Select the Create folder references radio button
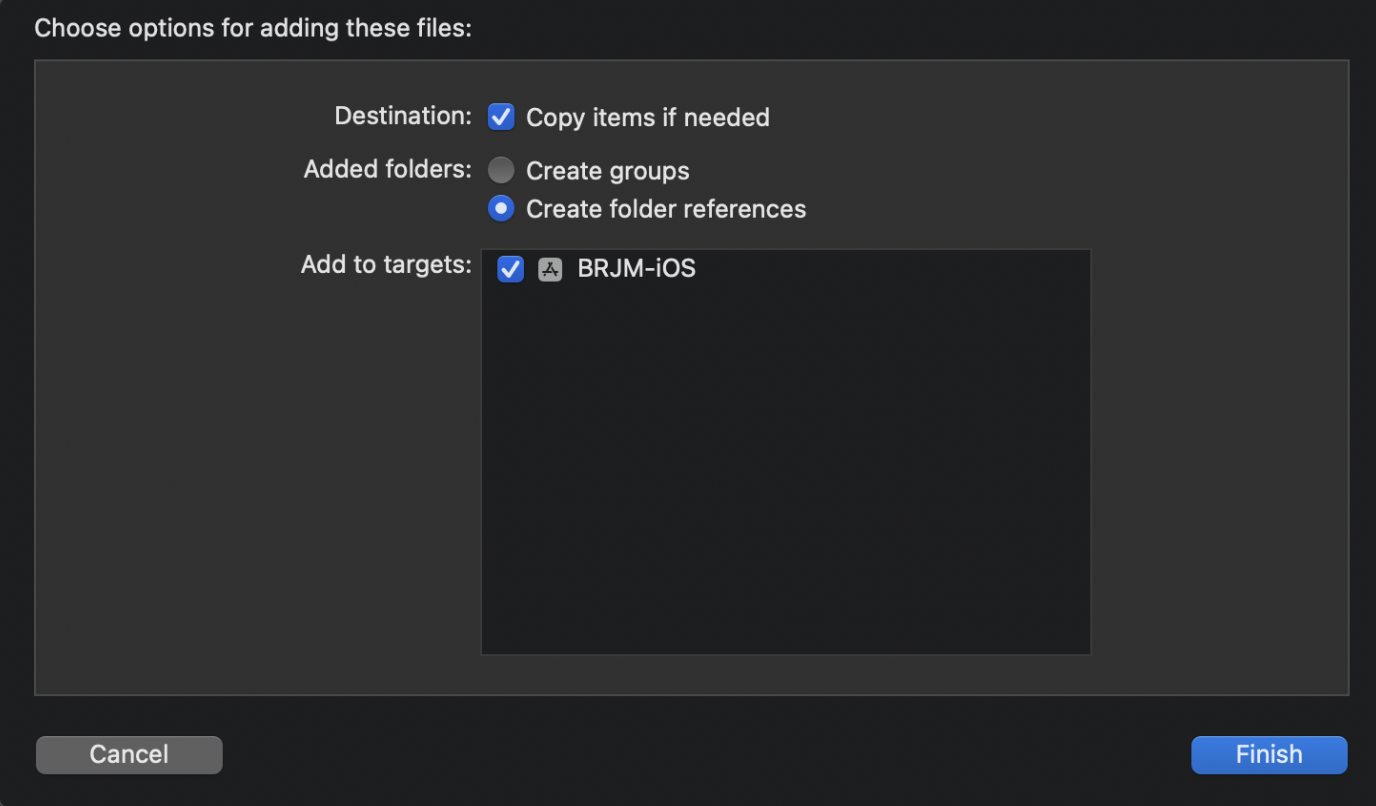Viewport: 1376px width, 806px height. pos(501,209)
